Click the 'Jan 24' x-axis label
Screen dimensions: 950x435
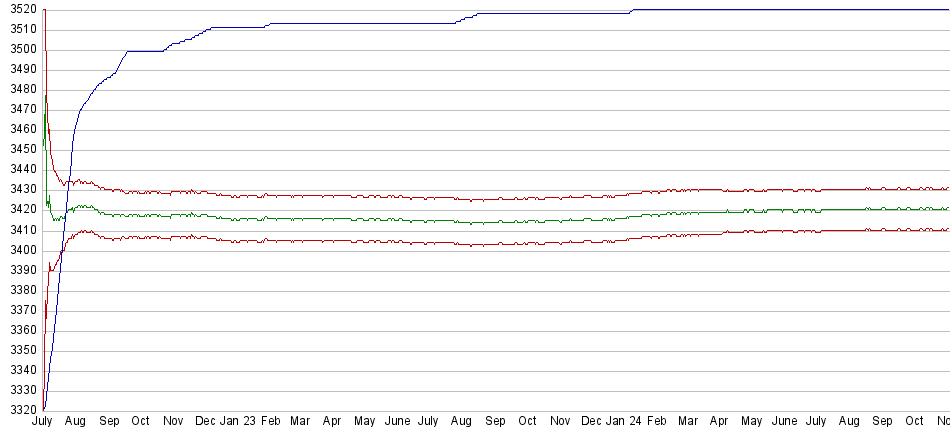coord(624,422)
